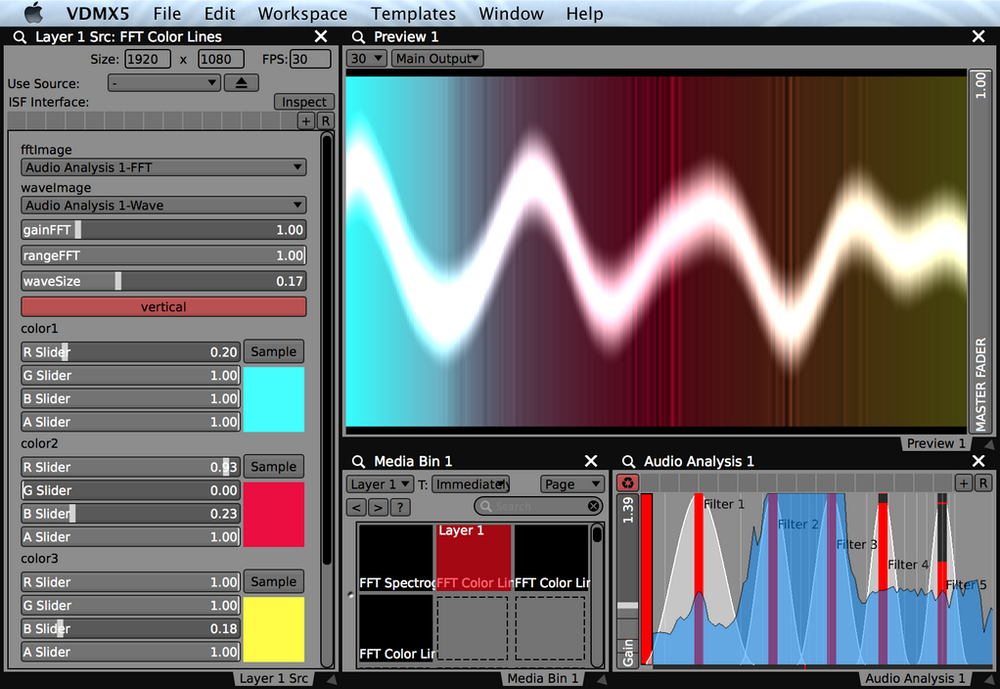Click the width size field 1920
Viewport: 1000px width, 689px height.
click(x=147, y=59)
